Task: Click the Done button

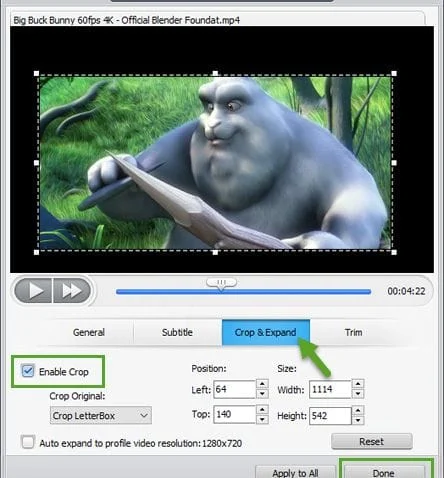Action: point(384,473)
